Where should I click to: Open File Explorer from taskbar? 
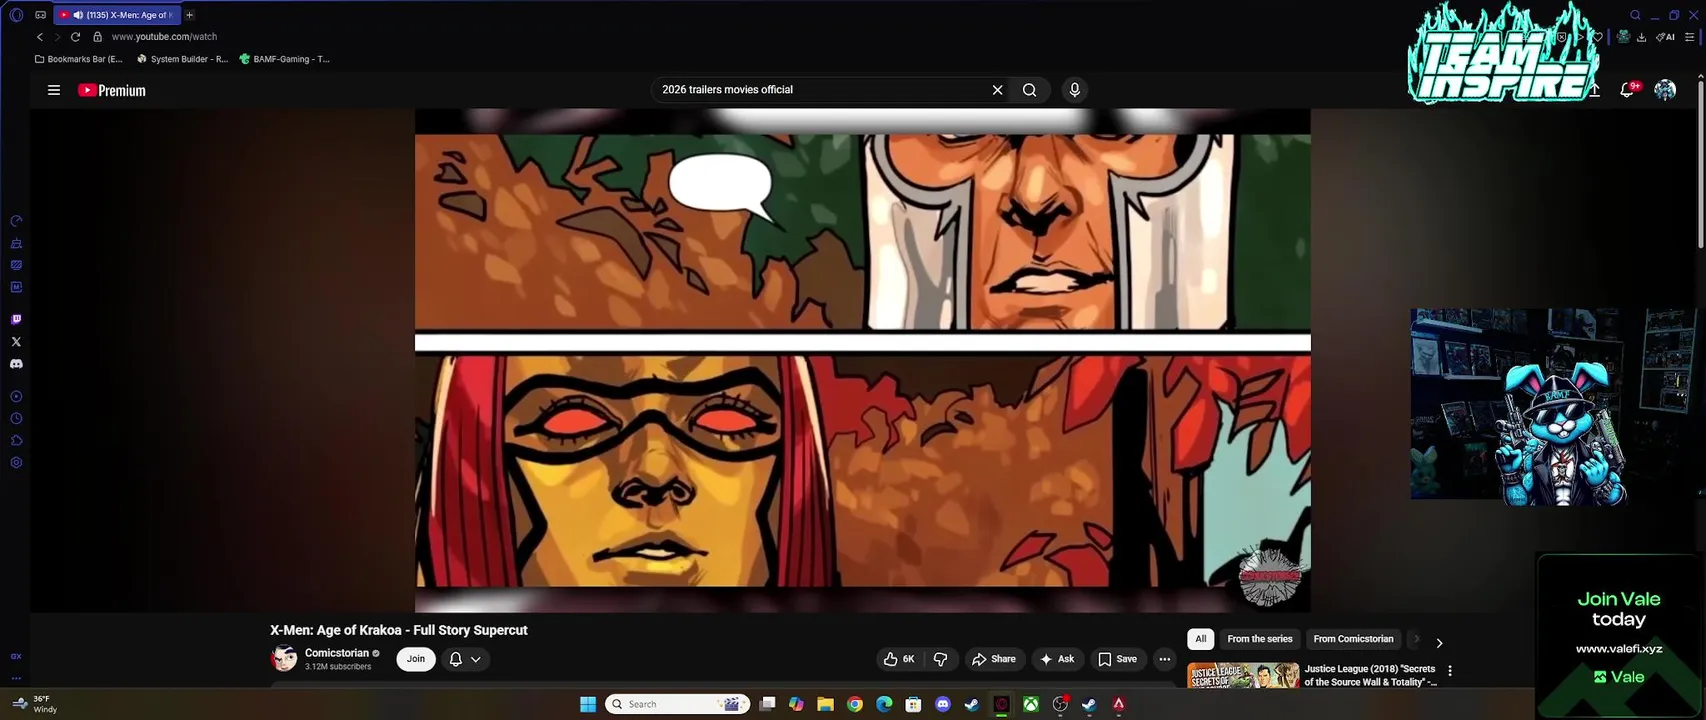[x=825, y=704]
